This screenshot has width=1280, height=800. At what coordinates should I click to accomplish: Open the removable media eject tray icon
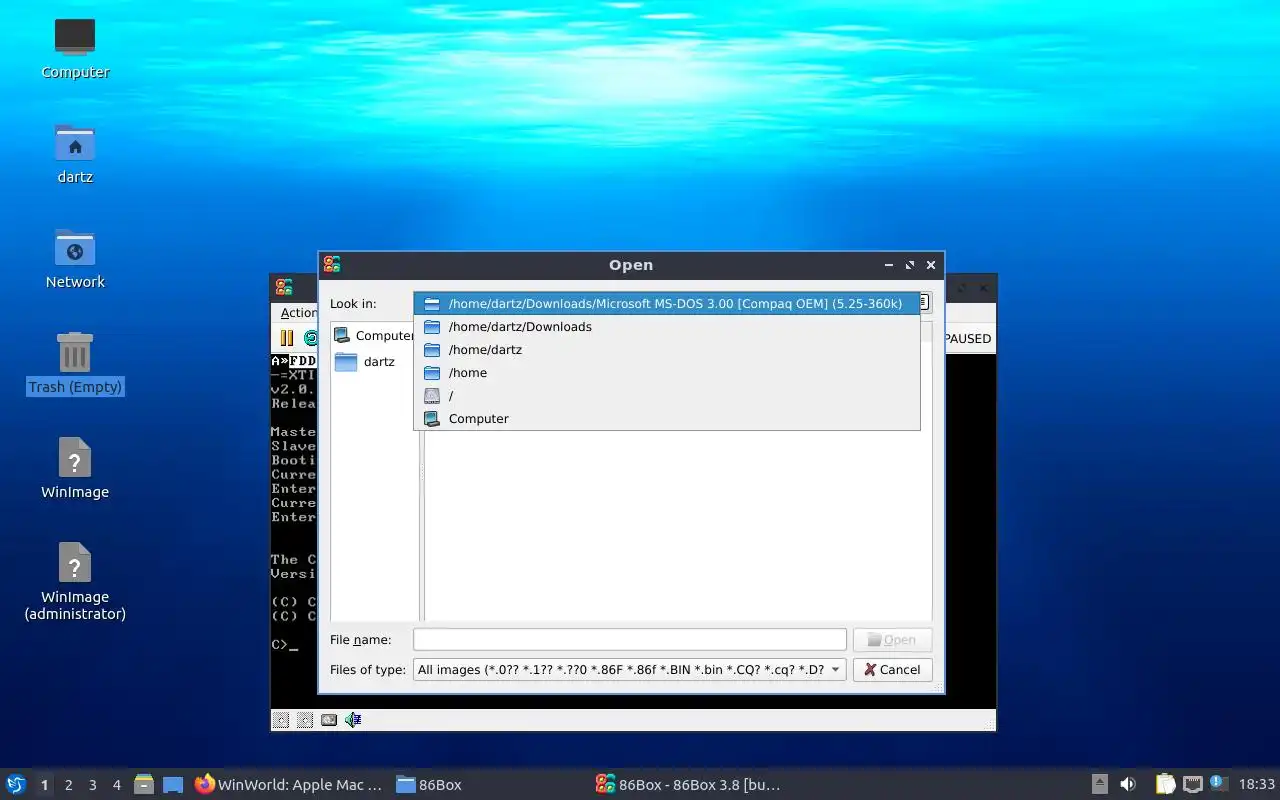[x=1099, y=785]
